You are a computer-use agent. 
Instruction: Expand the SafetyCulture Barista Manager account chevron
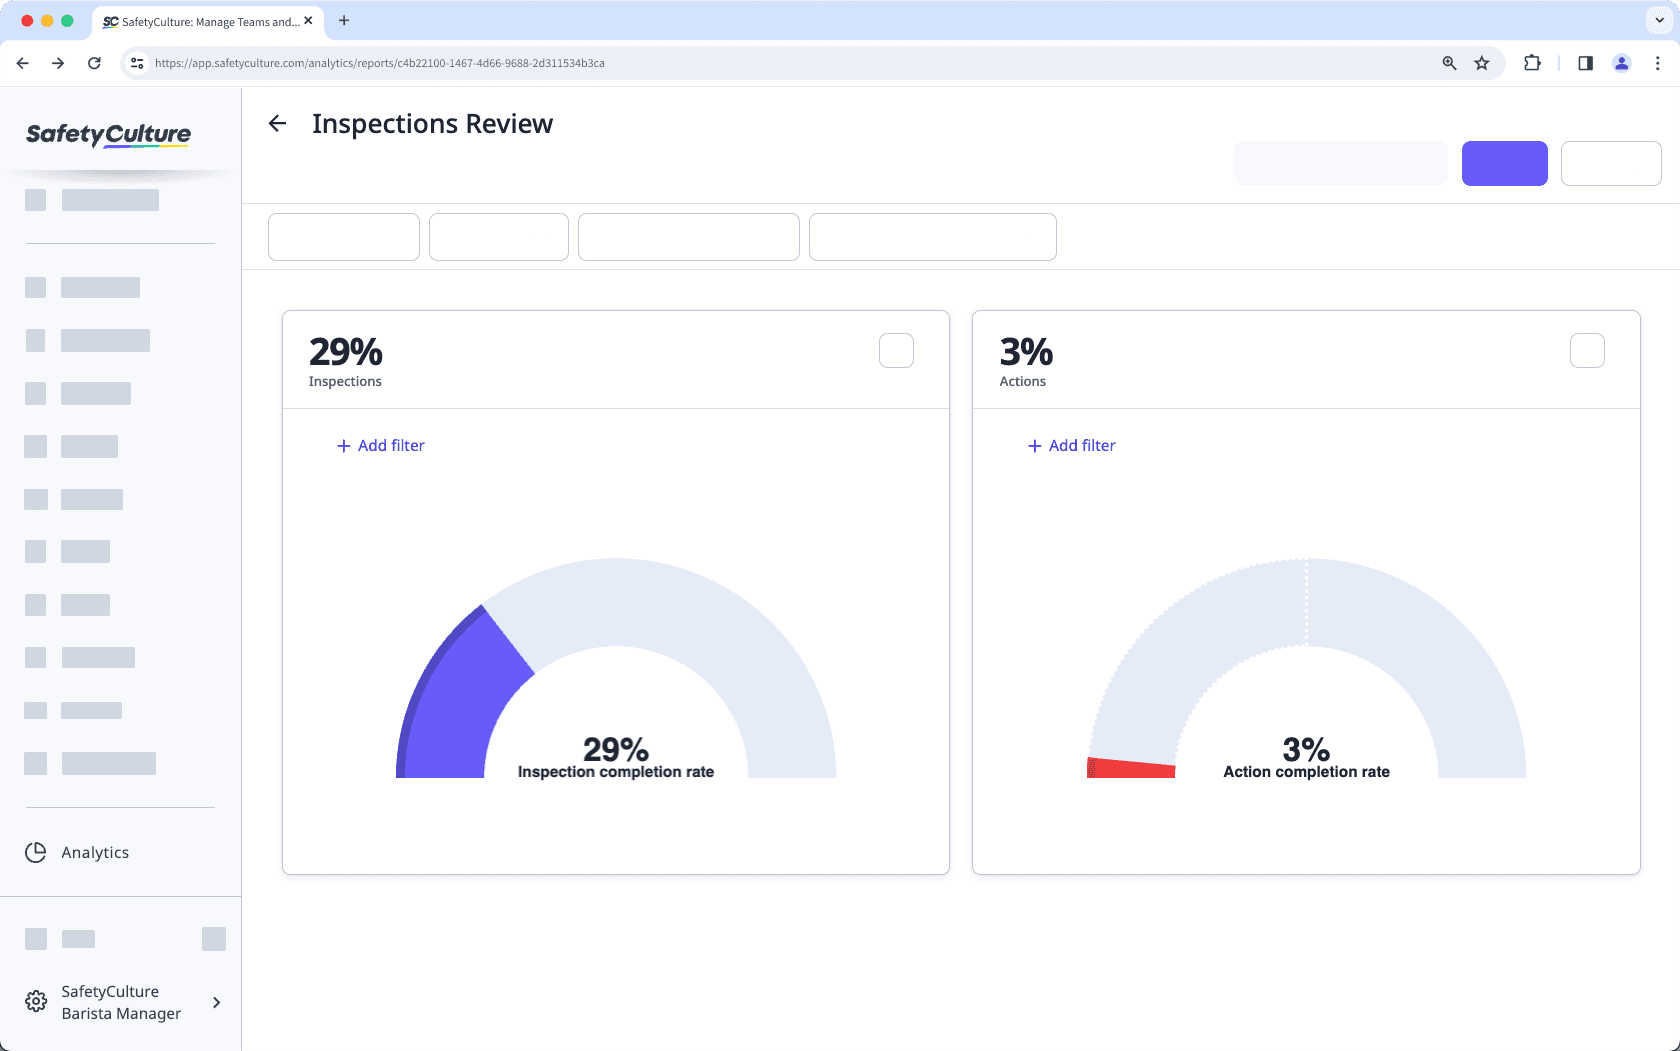[x=216, y=1001]
